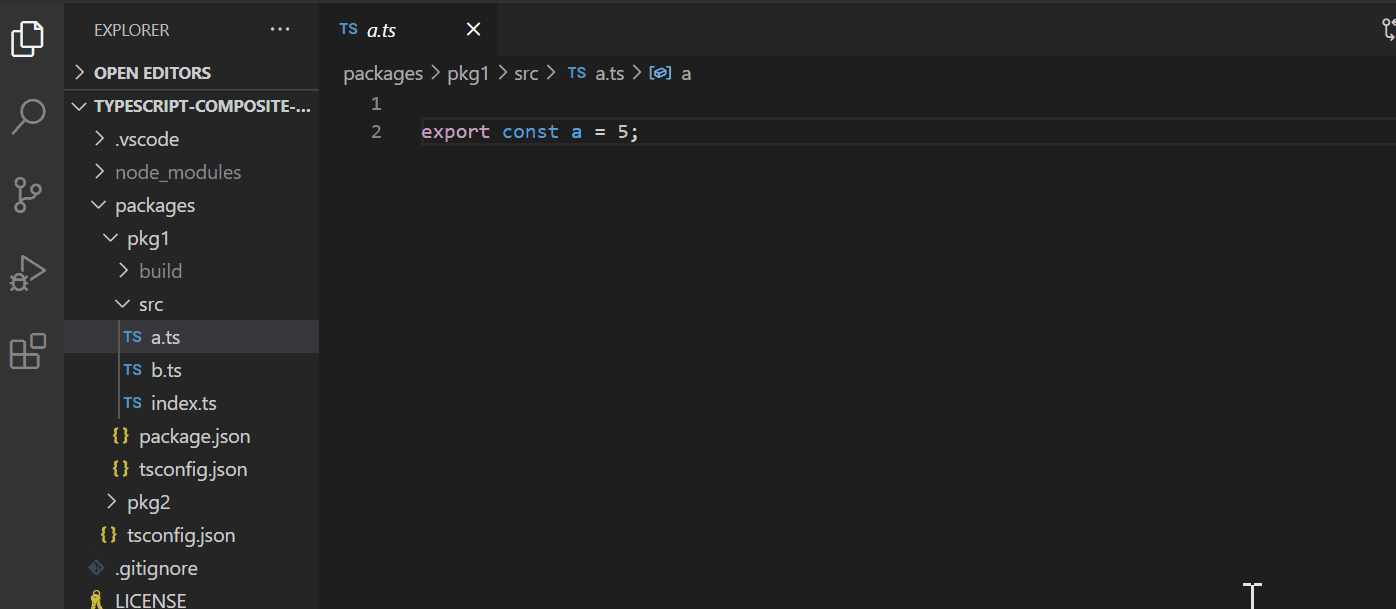Open the Extensions view
The image size is (1396, 609).
click(x=27, y=350)
